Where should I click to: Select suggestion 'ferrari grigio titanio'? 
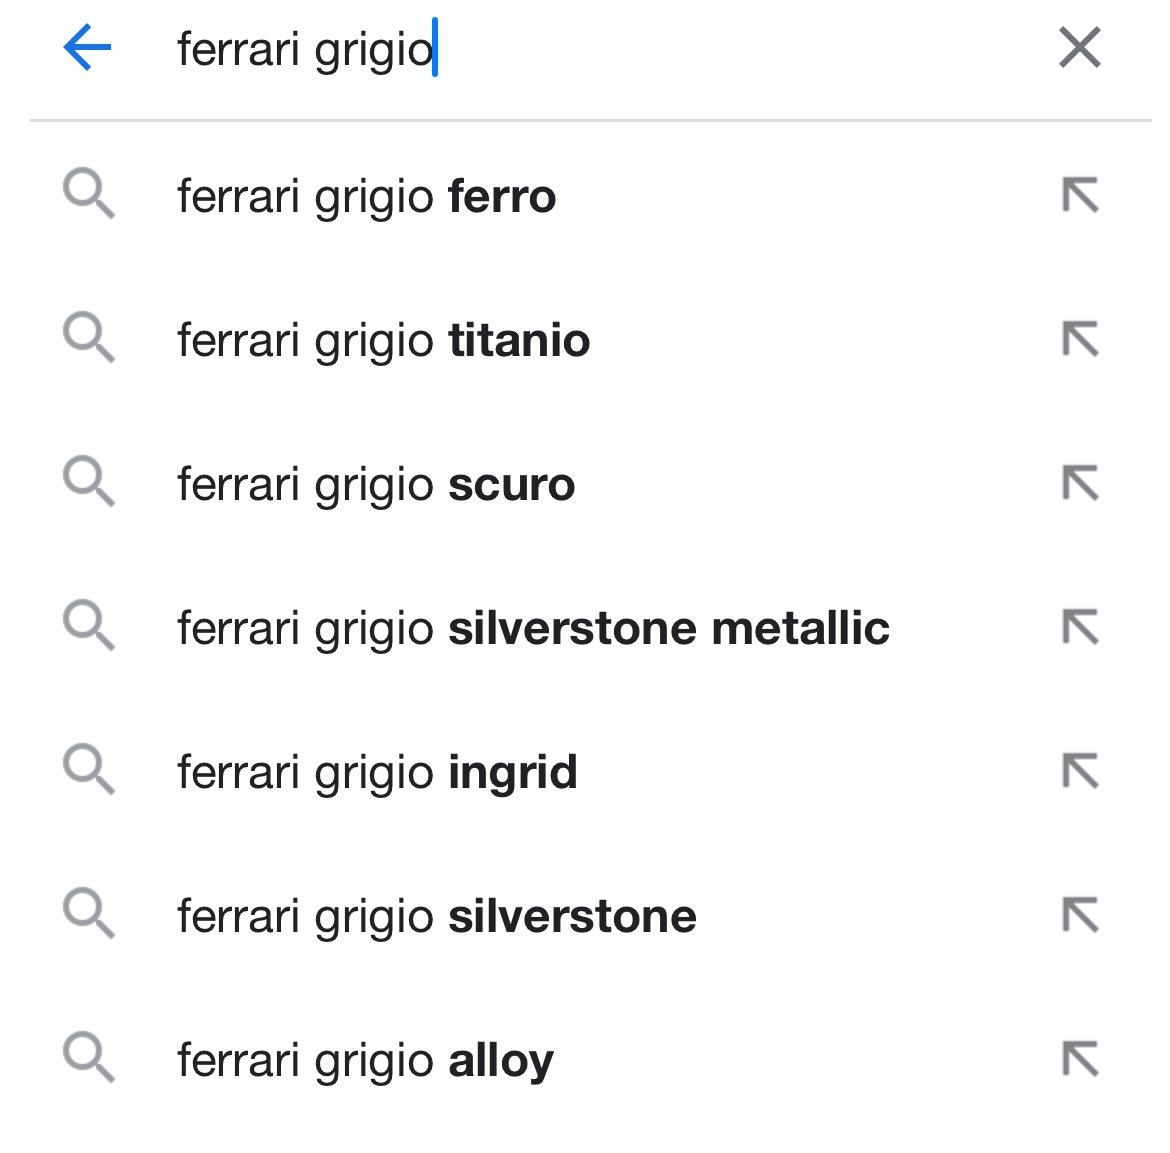click(x=383, y=340)
